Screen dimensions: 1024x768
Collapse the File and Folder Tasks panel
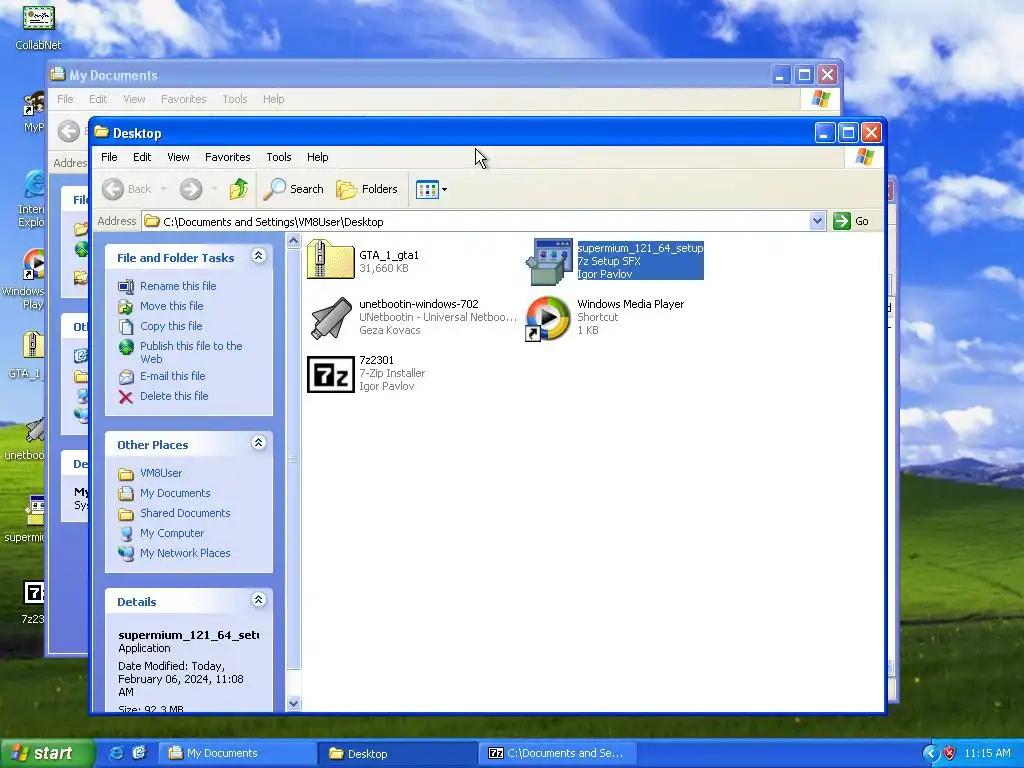click(259, 256)
